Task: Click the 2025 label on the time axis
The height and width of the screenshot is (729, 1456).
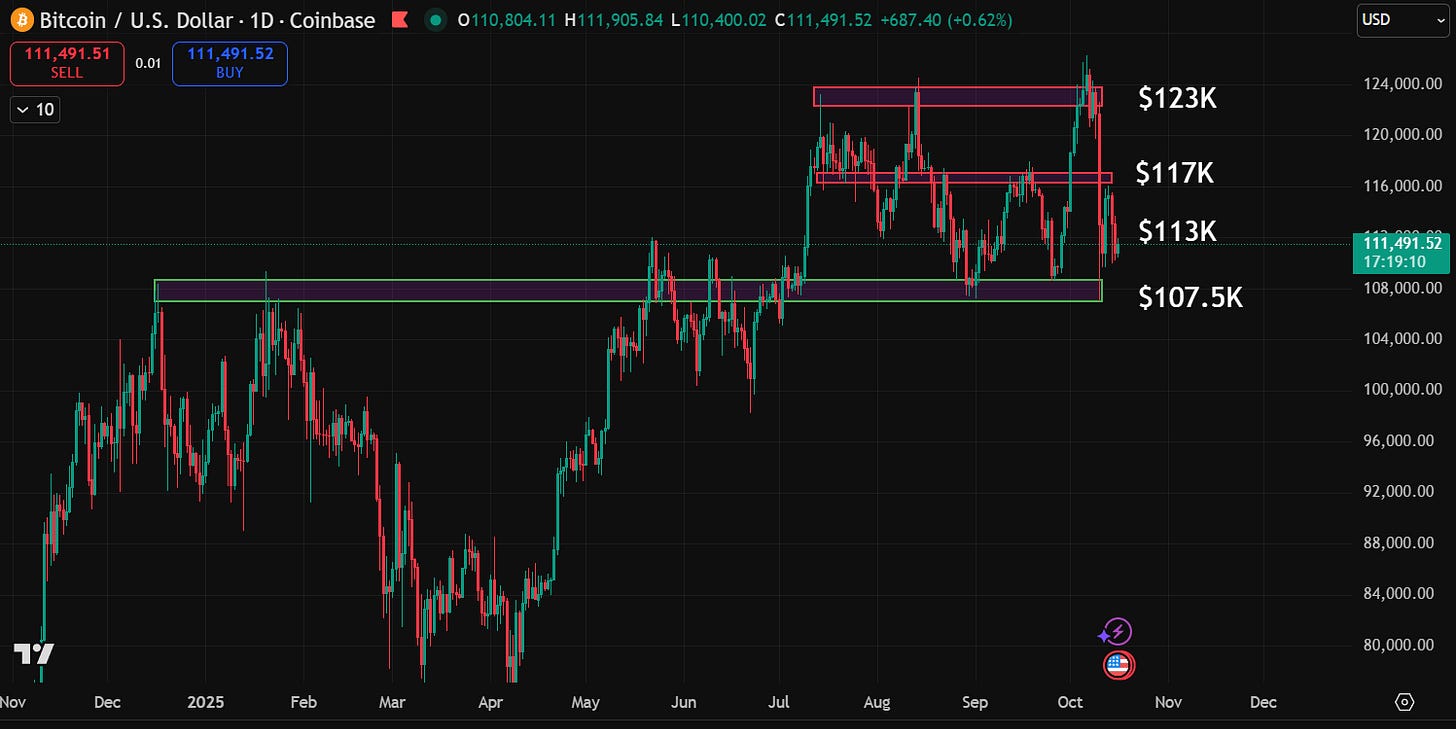Action: click(x=205, y=702)
